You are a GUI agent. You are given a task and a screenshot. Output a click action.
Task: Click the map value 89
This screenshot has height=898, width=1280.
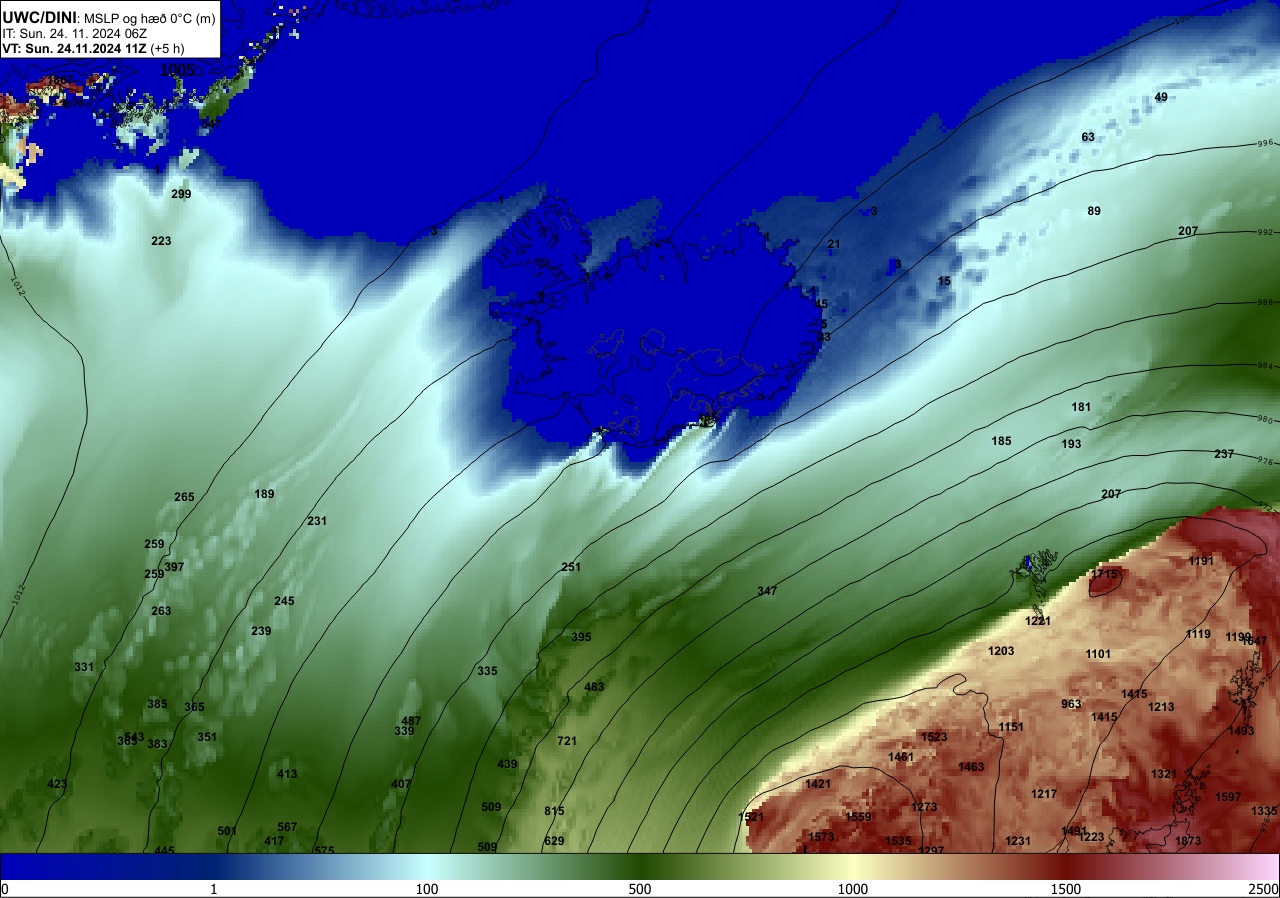1094,211
